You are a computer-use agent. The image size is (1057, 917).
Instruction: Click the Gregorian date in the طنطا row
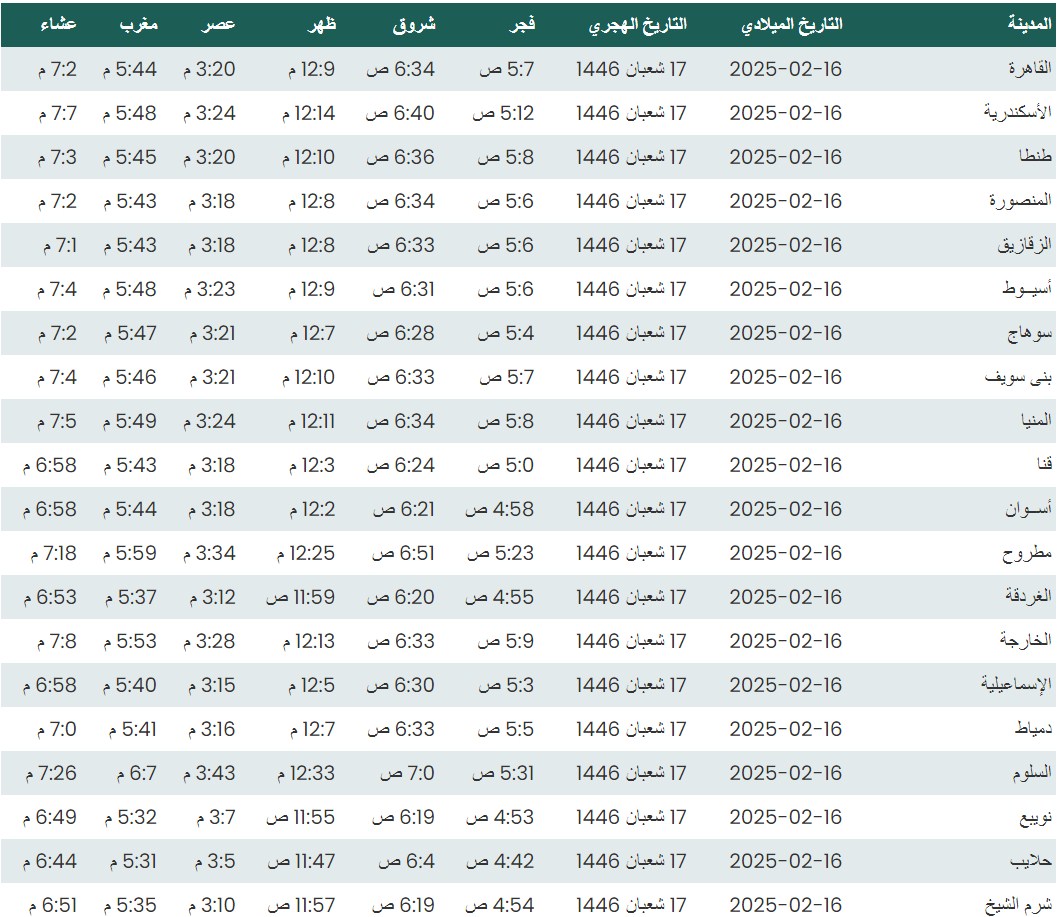coord(786,157)
